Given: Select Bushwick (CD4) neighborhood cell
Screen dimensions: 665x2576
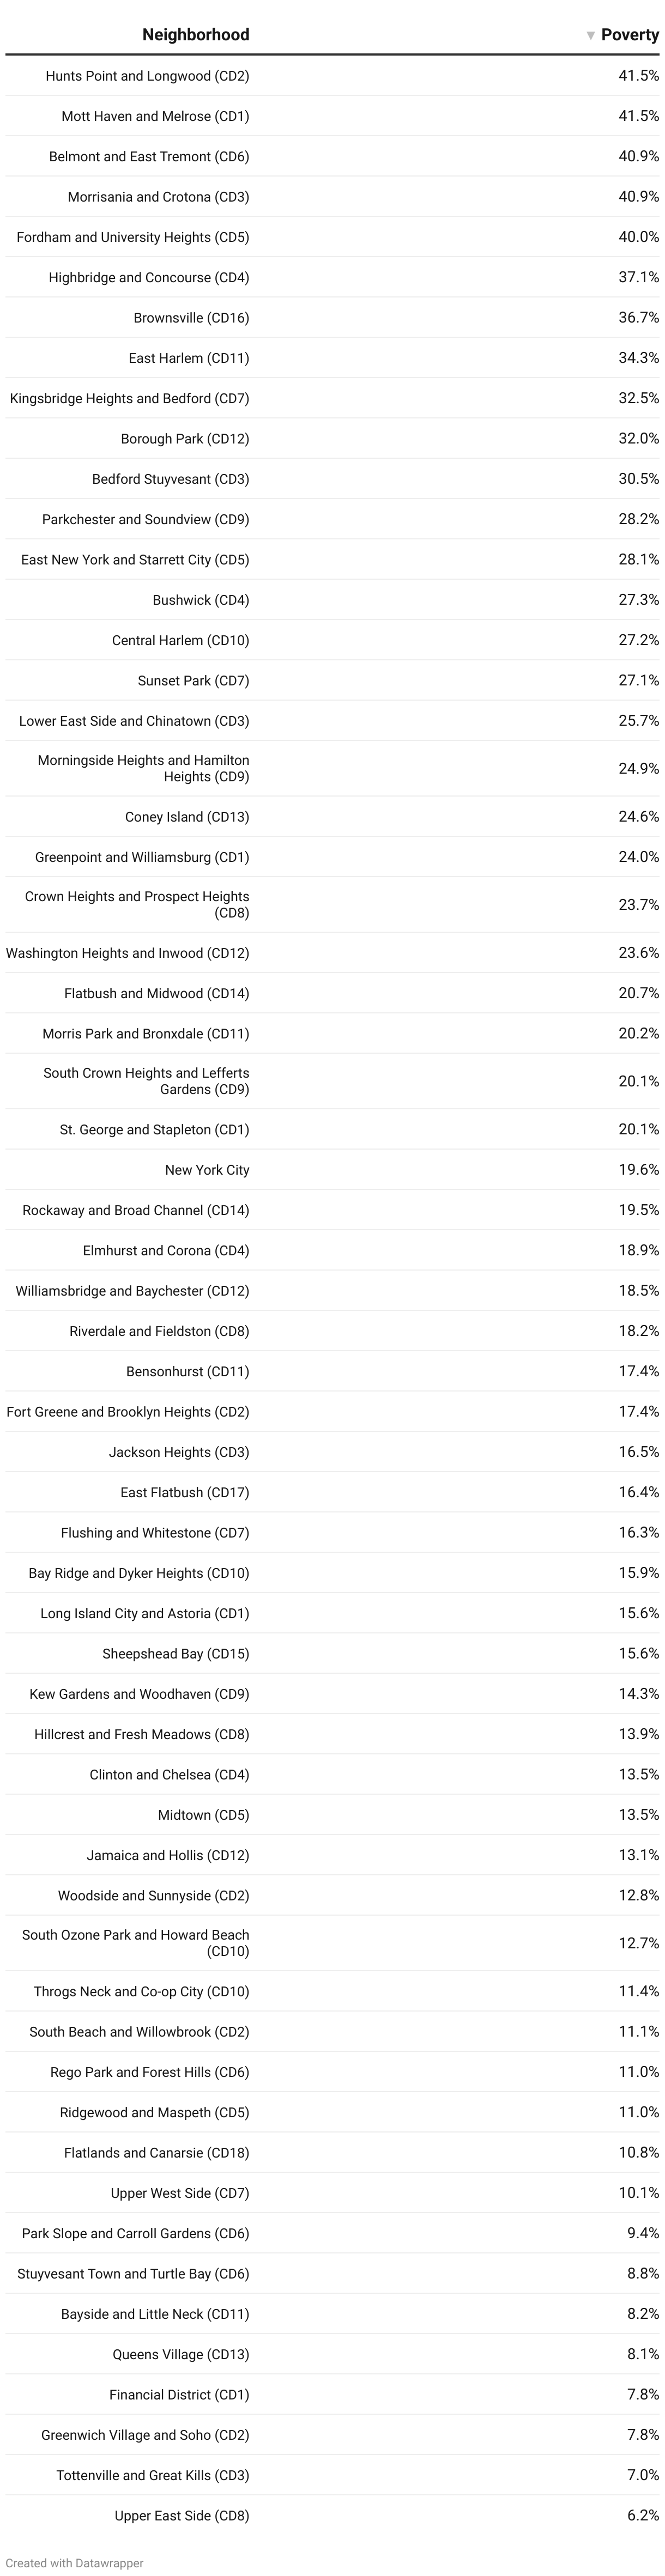Looking at the screenshot, I should coord(200,600).
